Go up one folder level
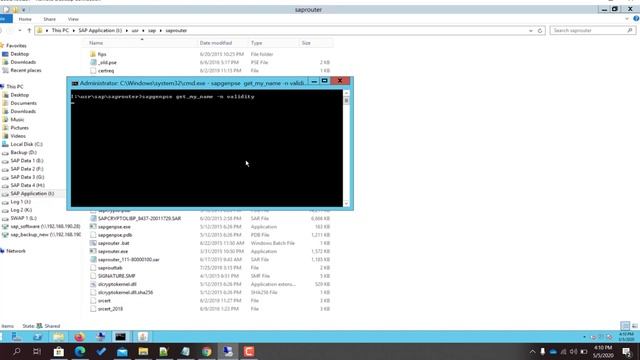640x360 pixels. pyautogui.click(x=29, y=31)
